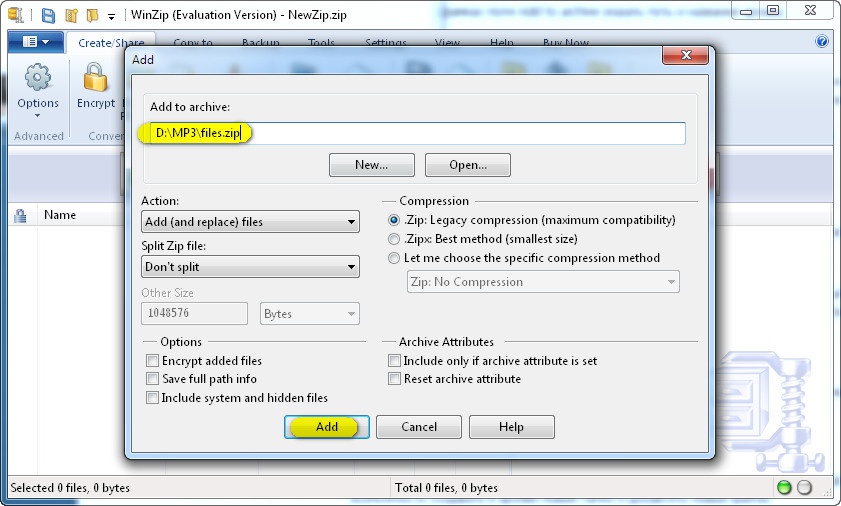Click the lock column header icon in file list
Image resolution: width=841 pixels, height=506 pixels.
(20, 216)
